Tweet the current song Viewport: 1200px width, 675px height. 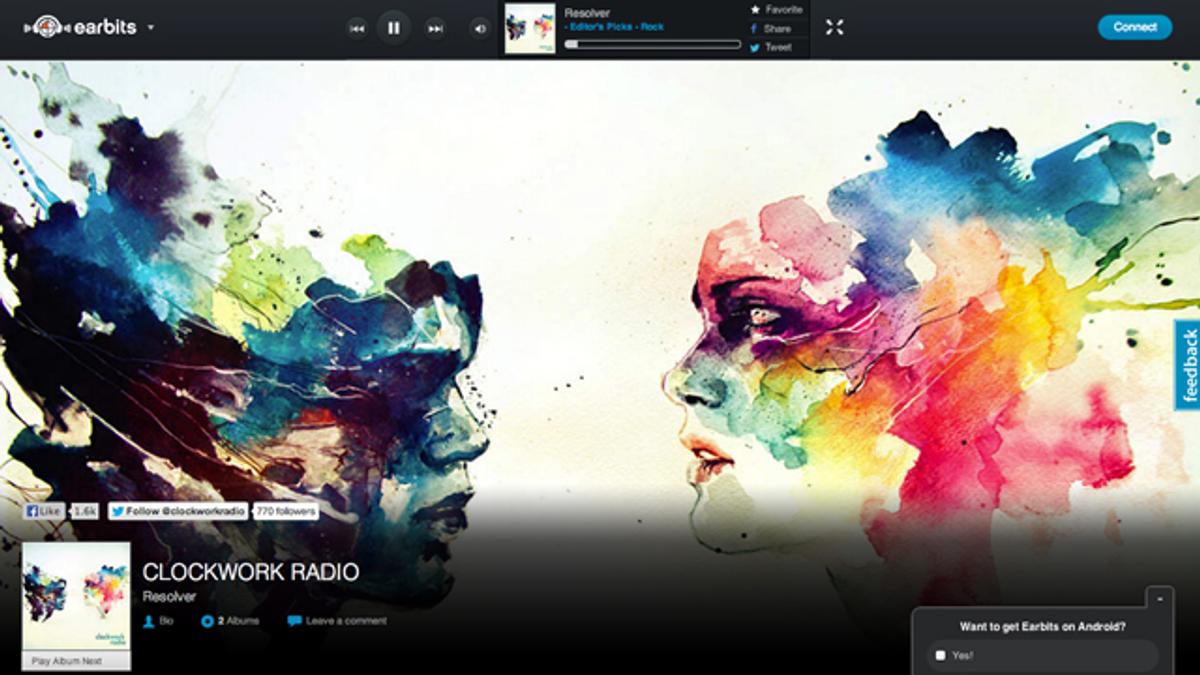771,47
